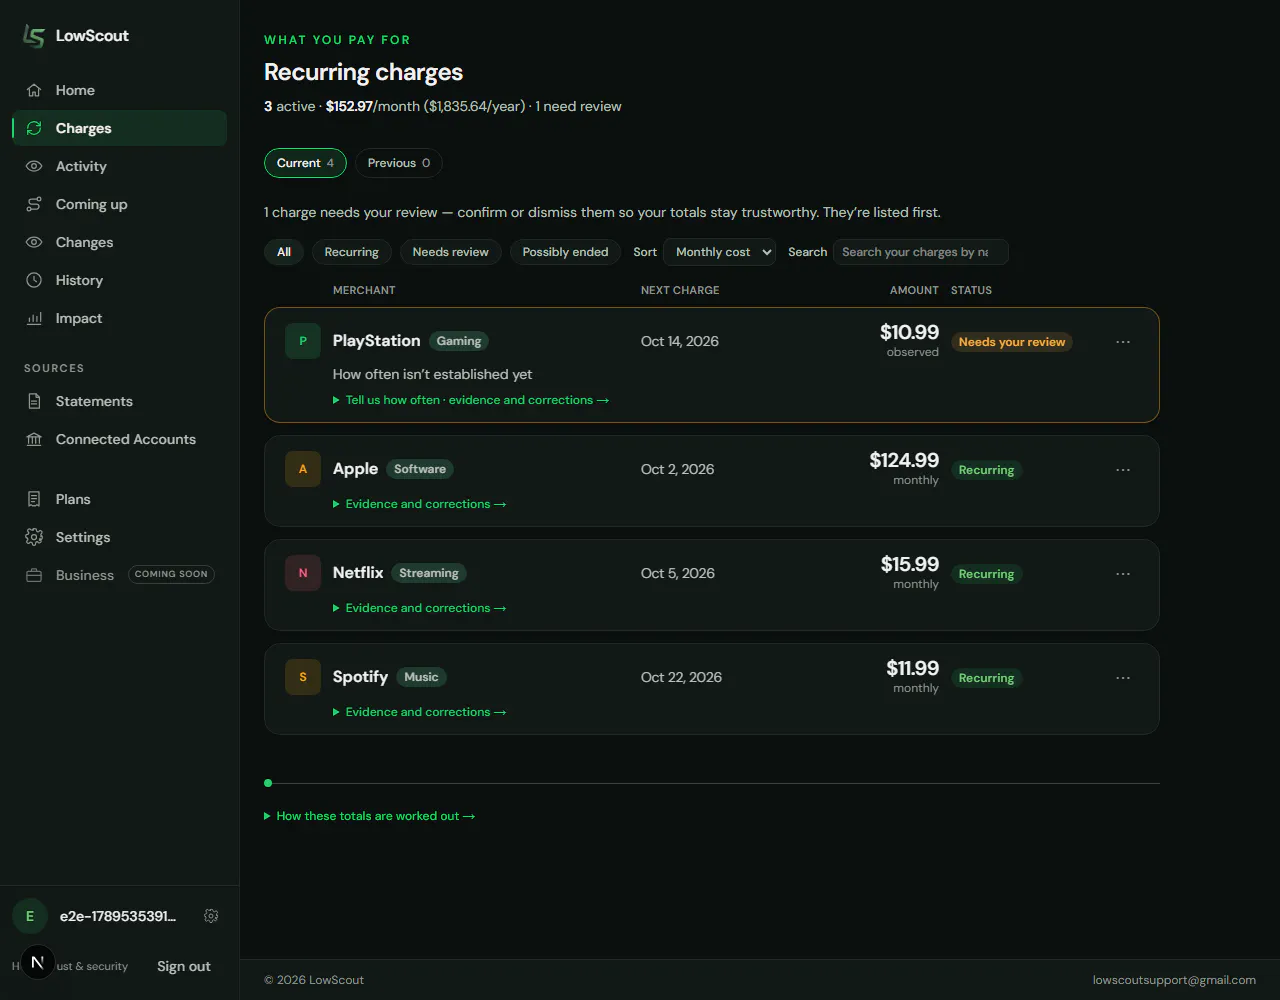Open Coming up route icon
1280x1000 pixels.
click(x=34, y=204)
